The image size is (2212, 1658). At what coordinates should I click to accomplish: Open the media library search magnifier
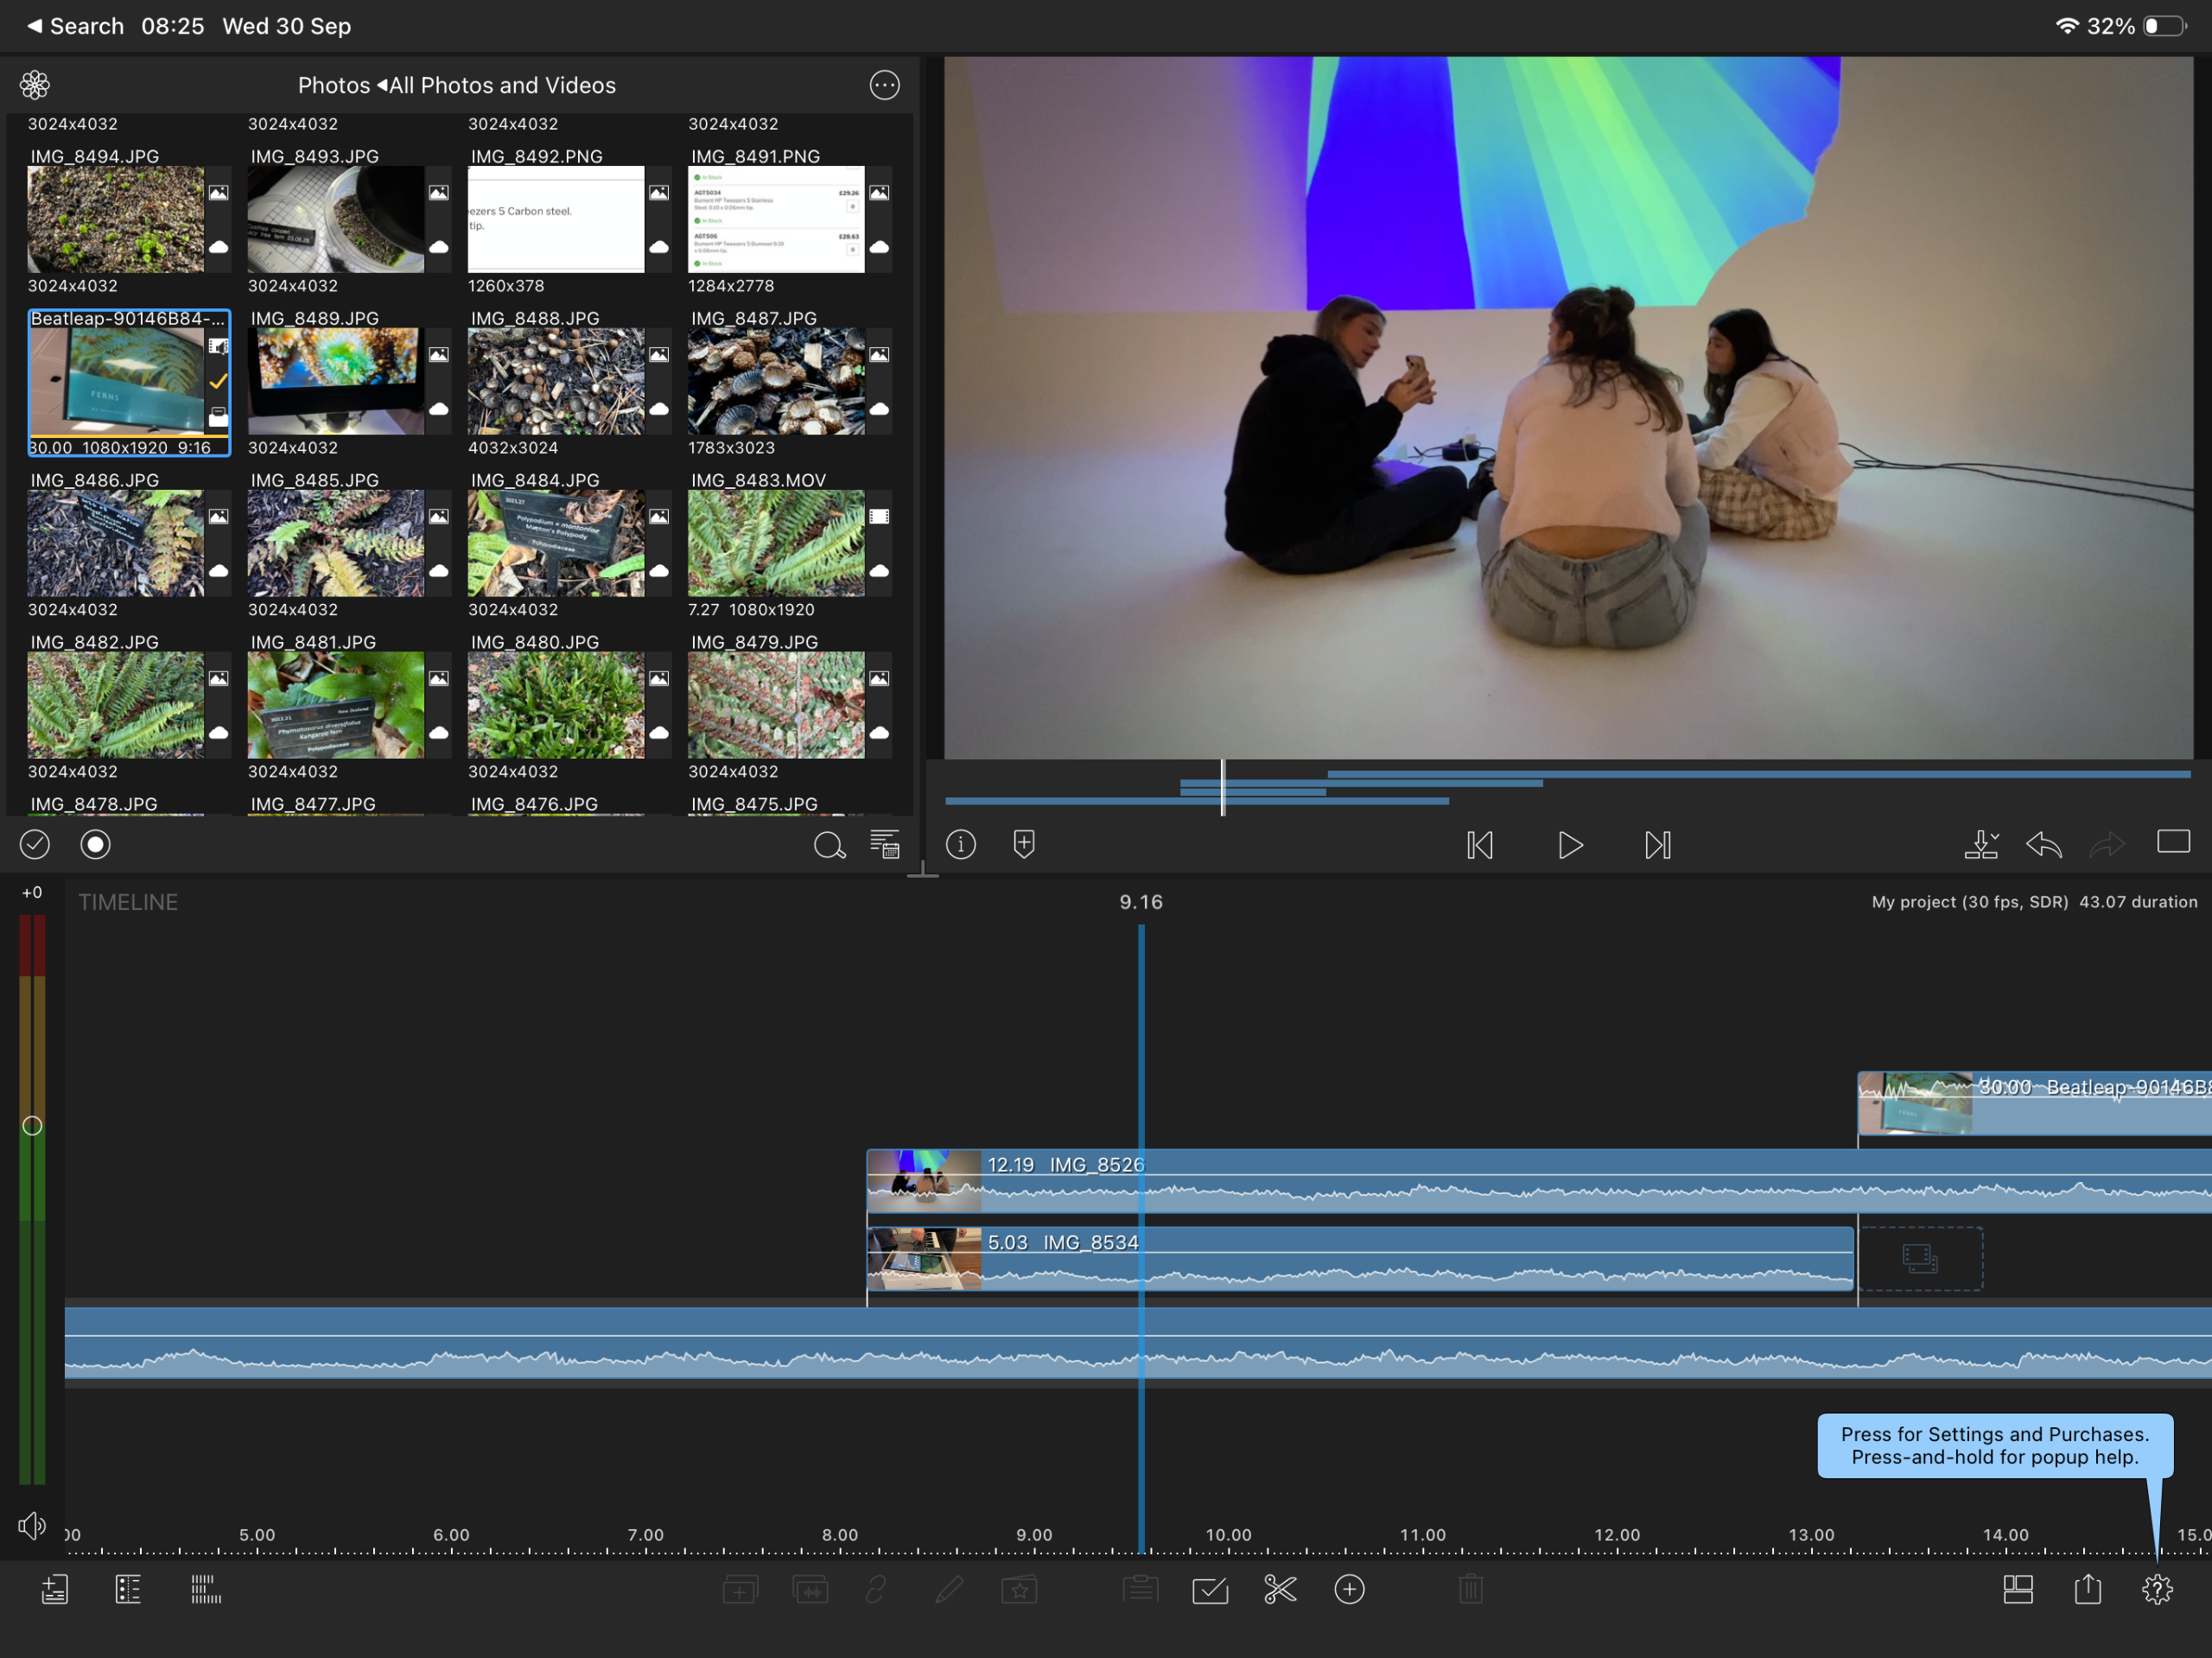[x=829, y=845]
